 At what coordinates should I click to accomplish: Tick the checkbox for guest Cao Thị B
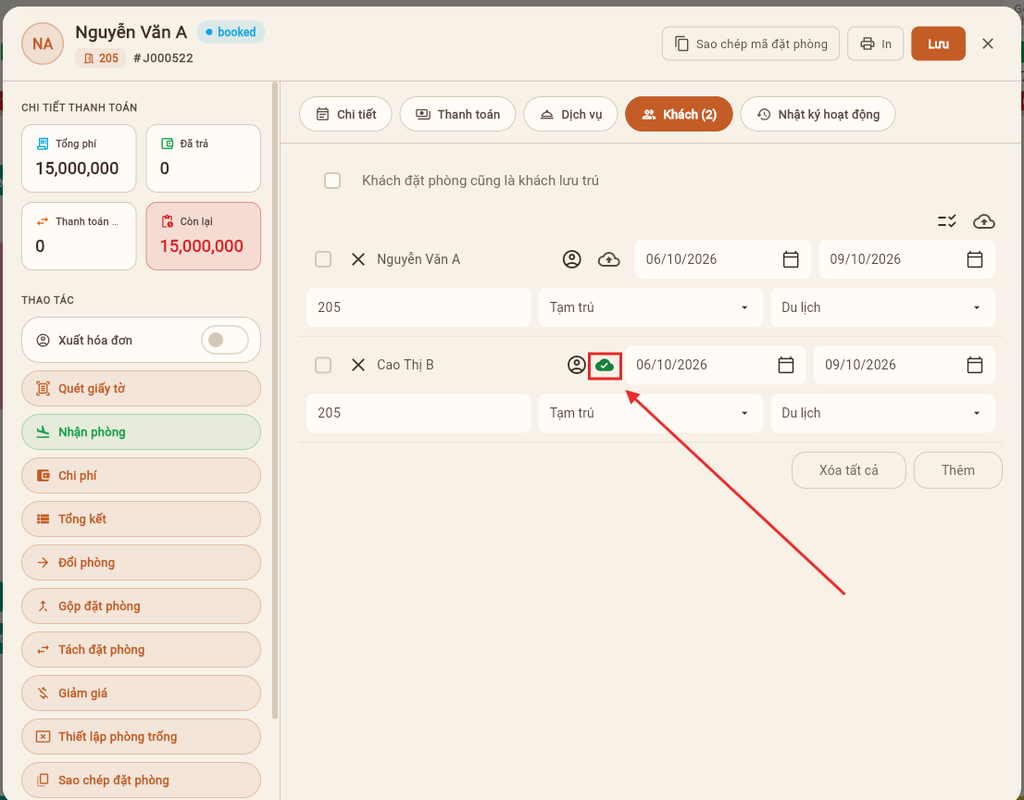(323, 365)
